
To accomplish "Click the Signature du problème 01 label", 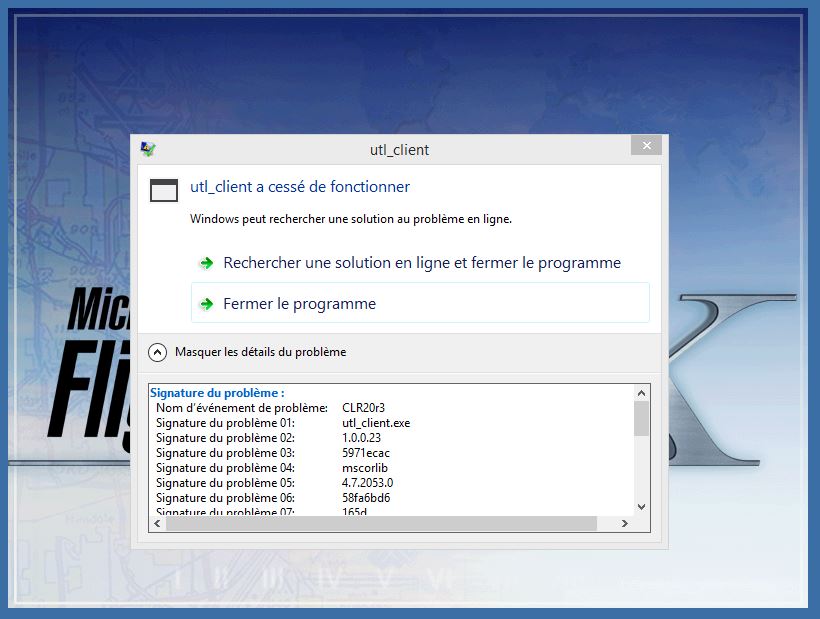I will 225,423.
